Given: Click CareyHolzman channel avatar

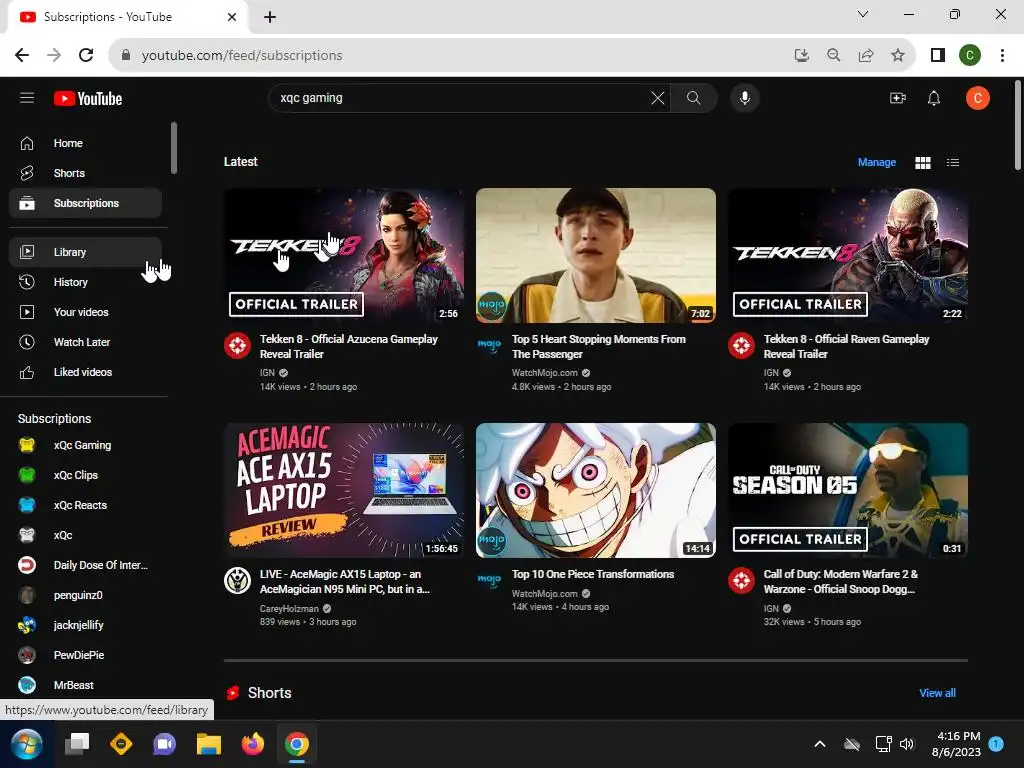Looking at the screenshot, I should click(x=238, y=581).
